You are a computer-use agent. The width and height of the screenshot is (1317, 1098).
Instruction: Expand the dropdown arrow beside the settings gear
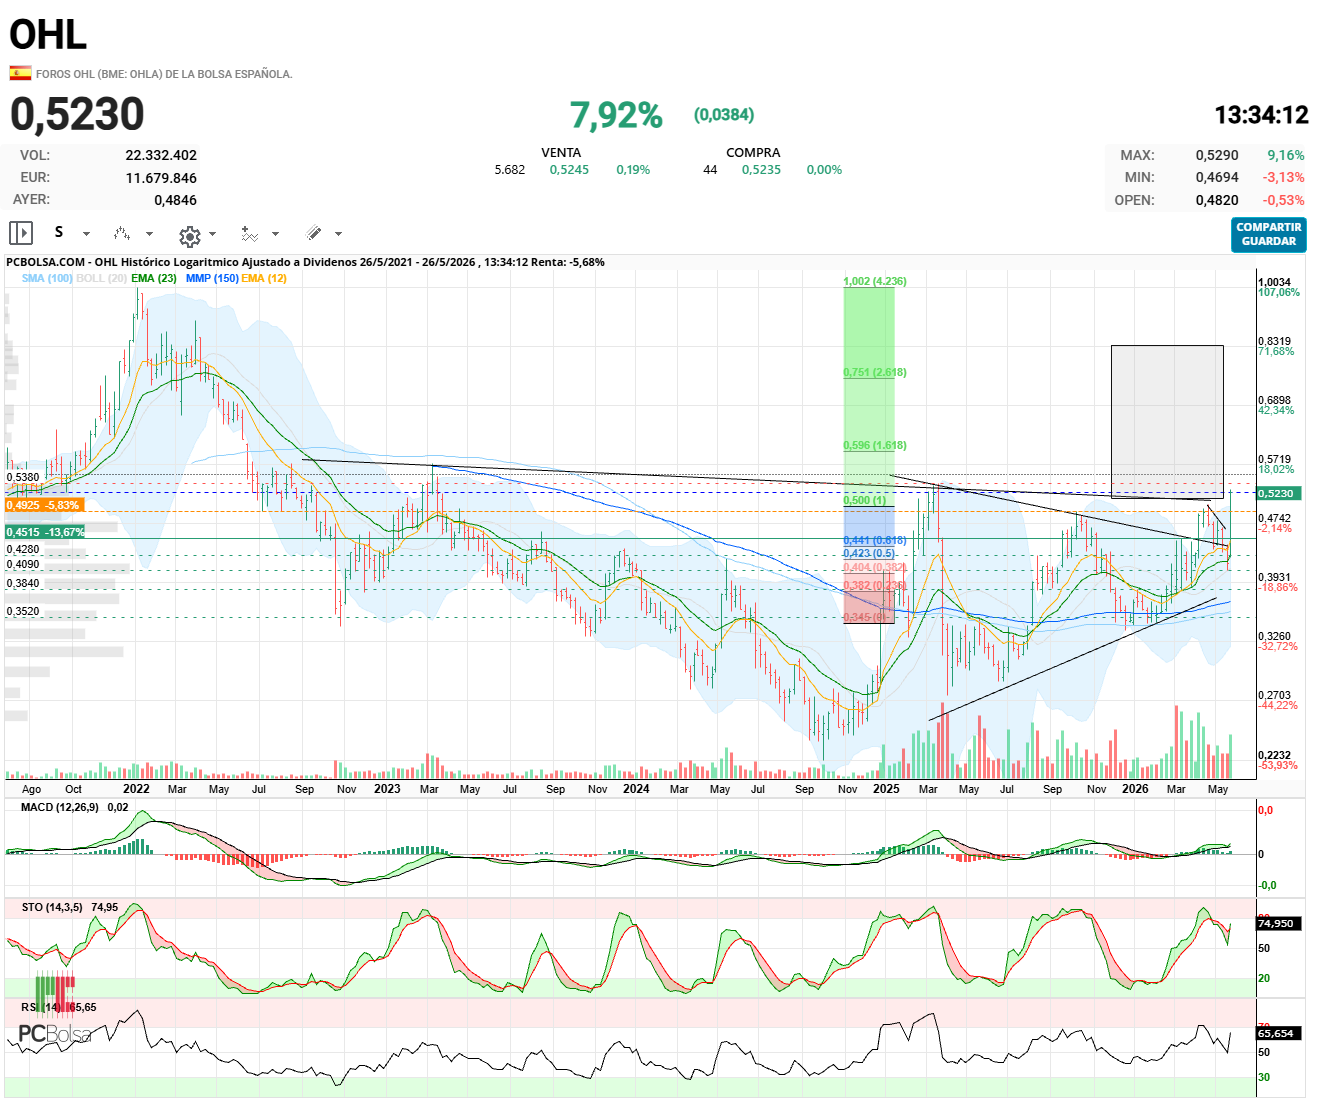pos(212,234)
